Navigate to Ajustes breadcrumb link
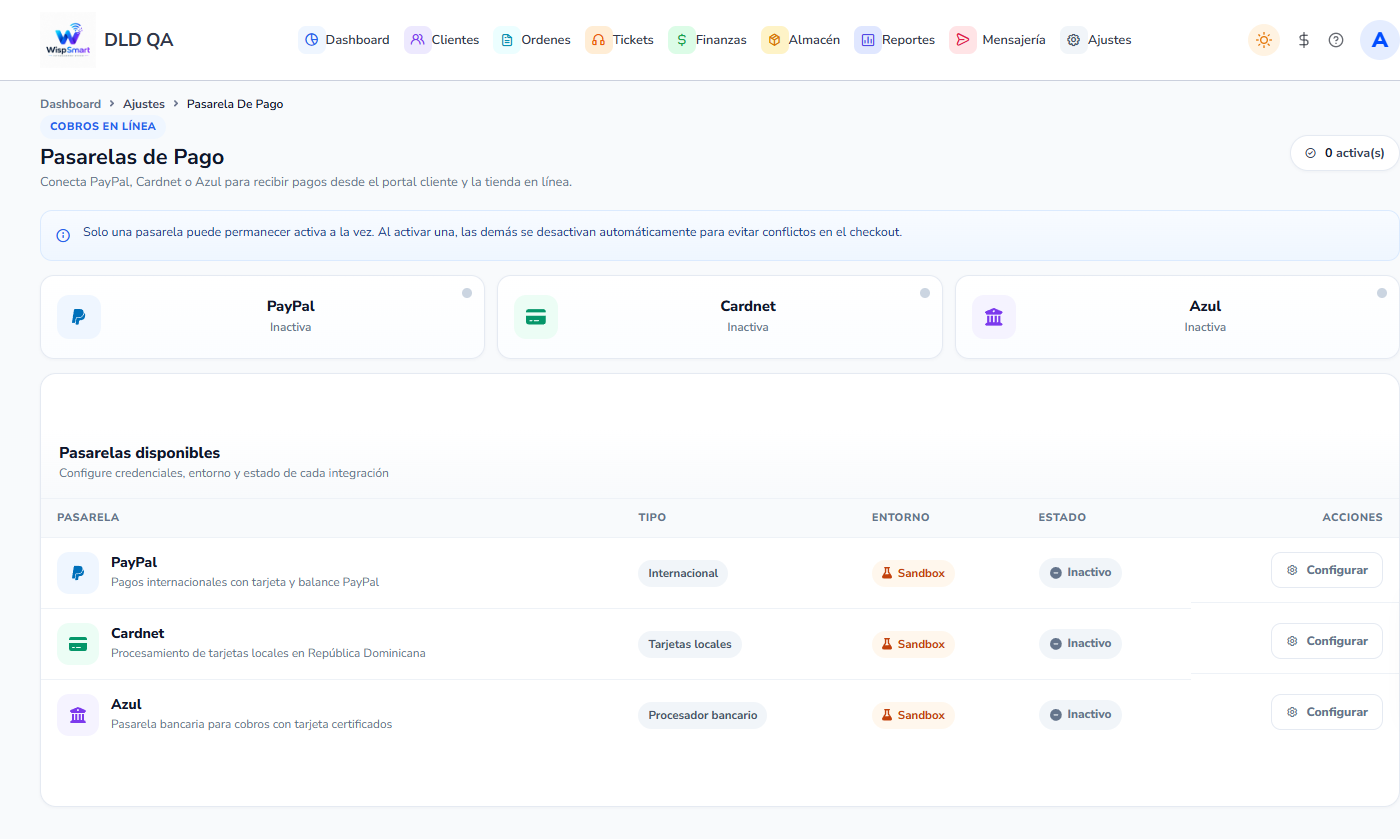This screenshot has width=1400, height=839. pos(144,104)
